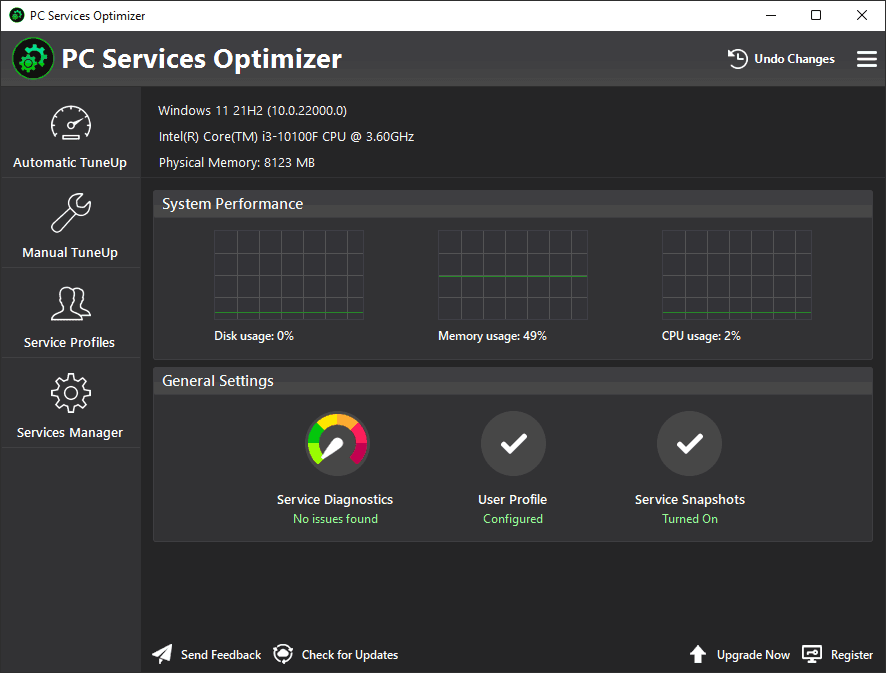This screenshot has width=886, height=673.
Task: Click the Register link
Action: [x=852, y=654]
